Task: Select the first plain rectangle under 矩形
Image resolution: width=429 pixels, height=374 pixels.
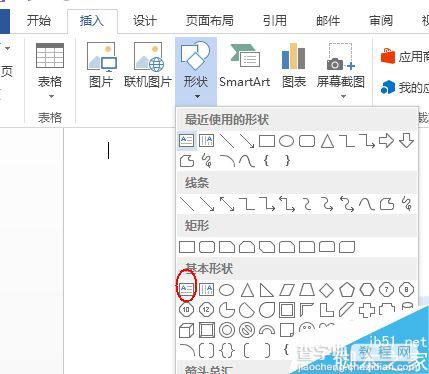Action: click(187, 247)
